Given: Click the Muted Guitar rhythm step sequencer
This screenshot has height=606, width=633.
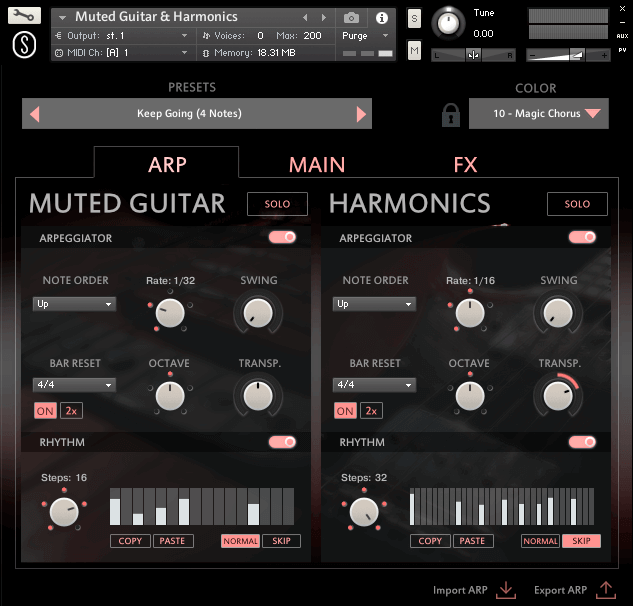Looking at the screenshot, I should [x=201, y=507].
